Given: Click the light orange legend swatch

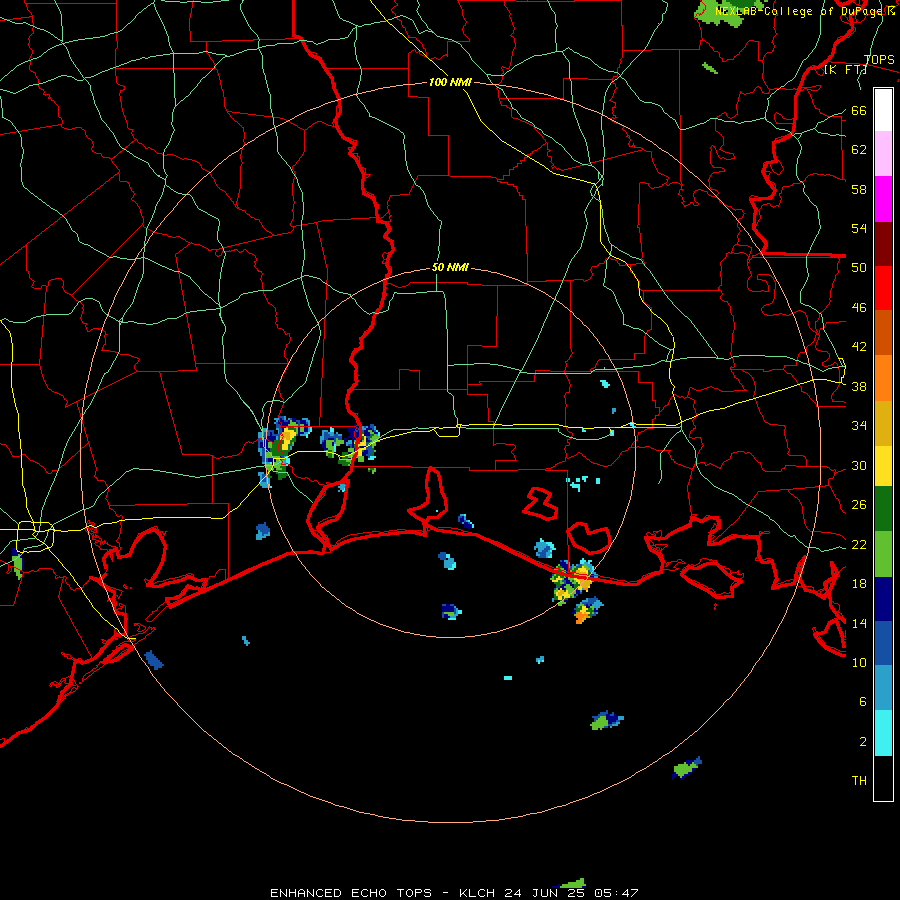Looking at the screenshot, I should 883,378.
